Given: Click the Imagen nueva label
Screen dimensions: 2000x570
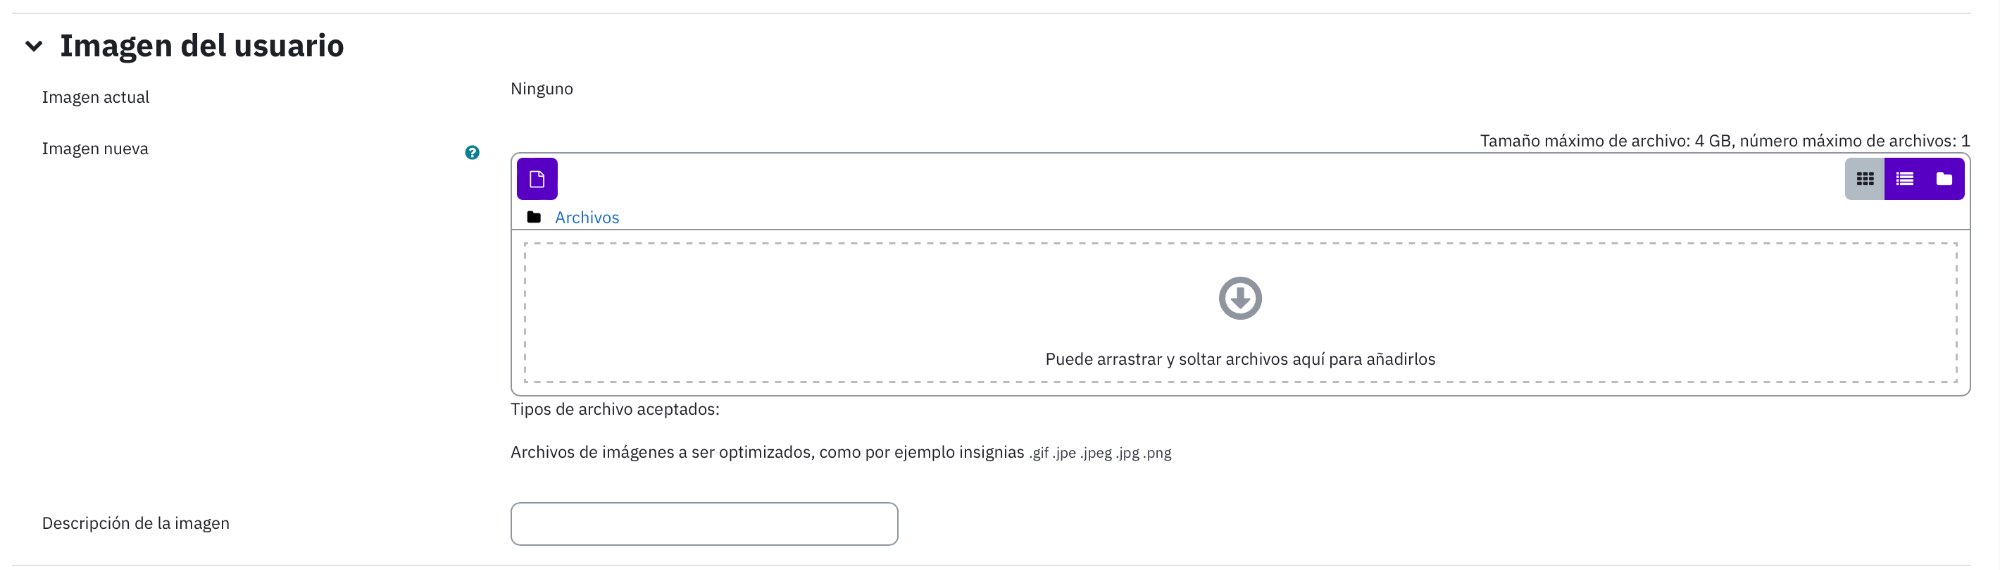Looking at the screenshot, I should tap(95, 148).
